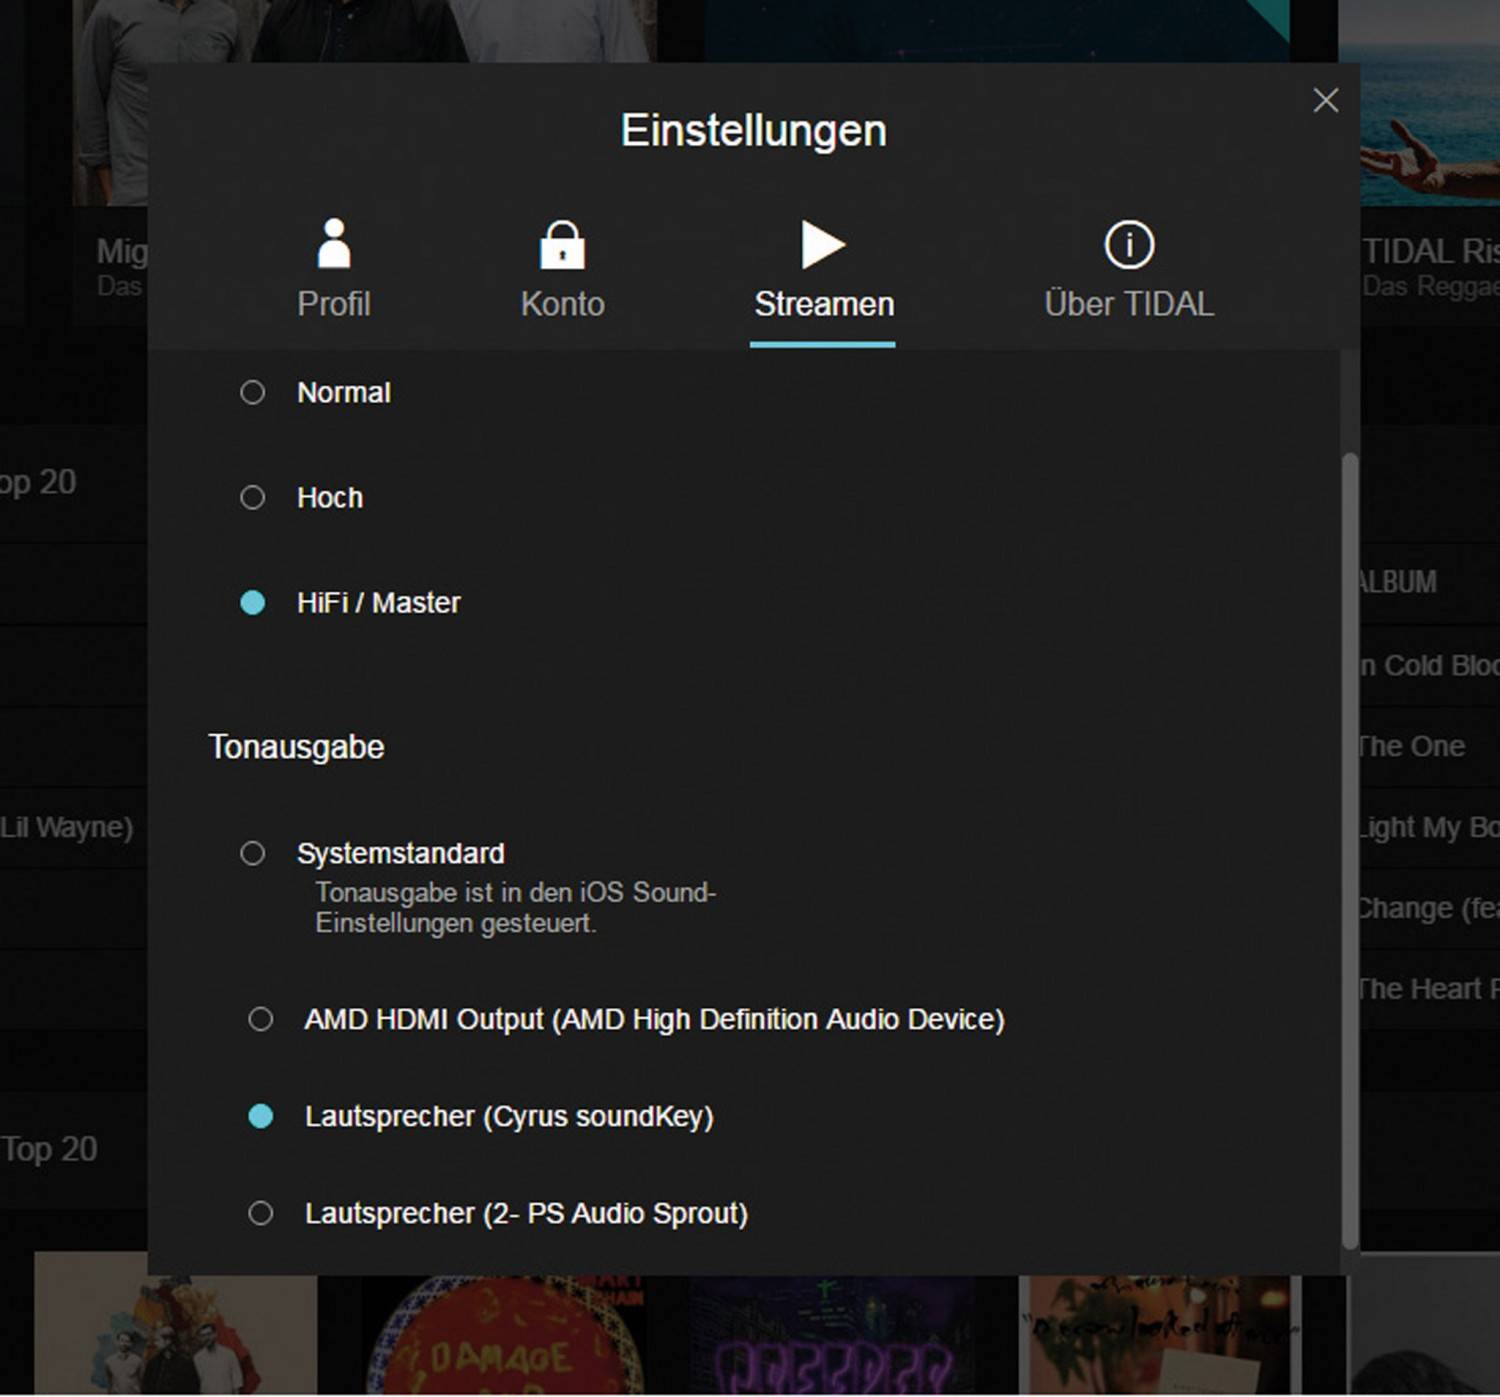Click the Konto padlock icon
Screen dimensions: 1500x1397
pos(562,245)
